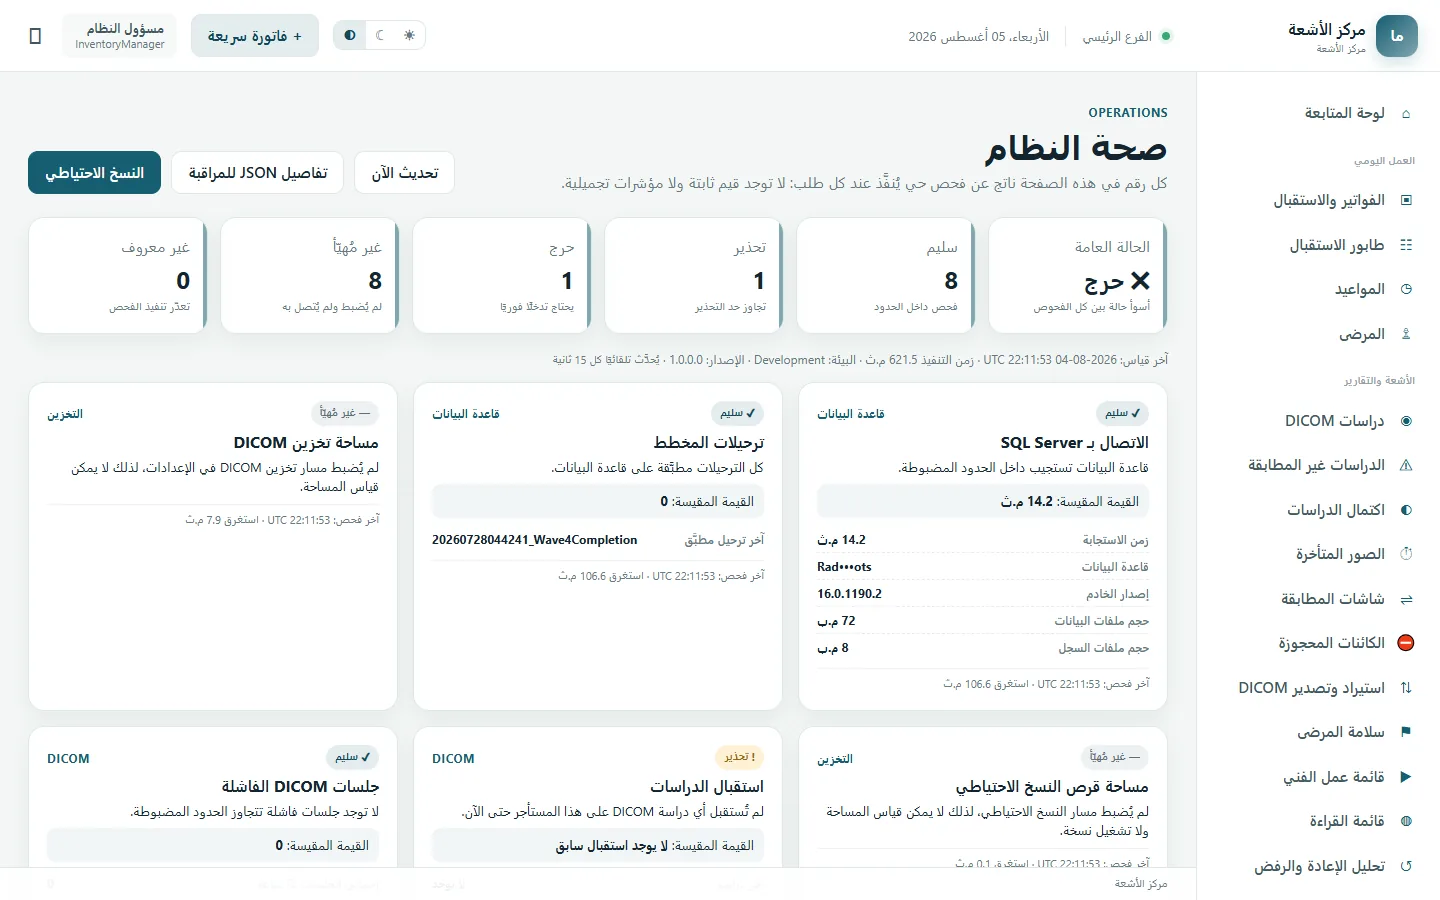
Task: Click مساحة تخزين DICOM card title
Action: [306, 442]
